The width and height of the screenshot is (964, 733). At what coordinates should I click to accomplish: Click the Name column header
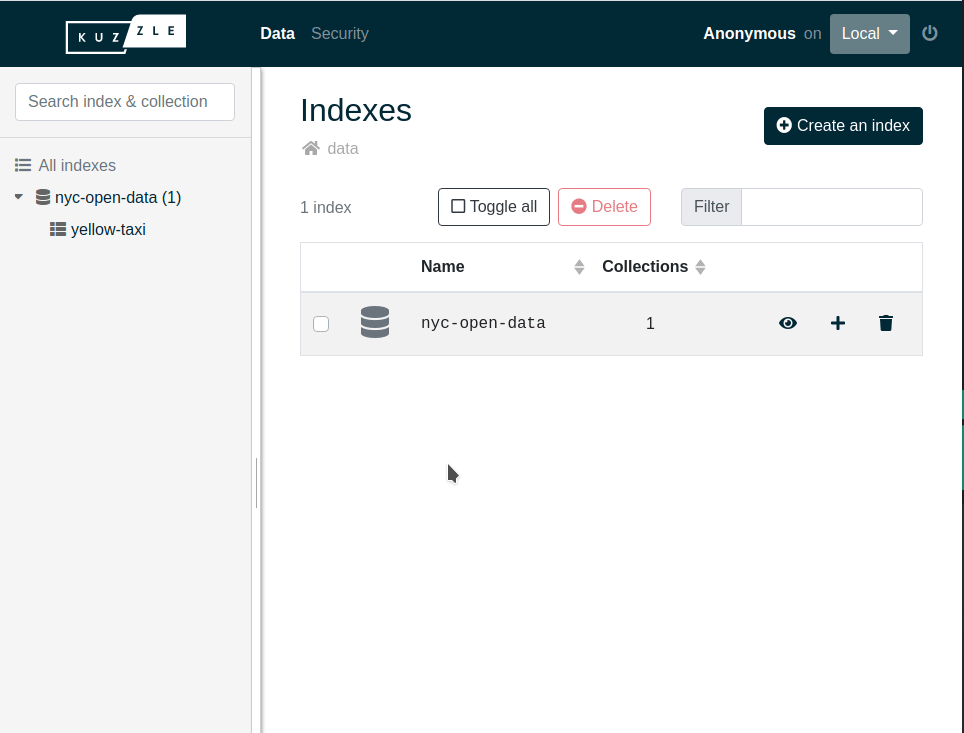(x=443, y=267)
